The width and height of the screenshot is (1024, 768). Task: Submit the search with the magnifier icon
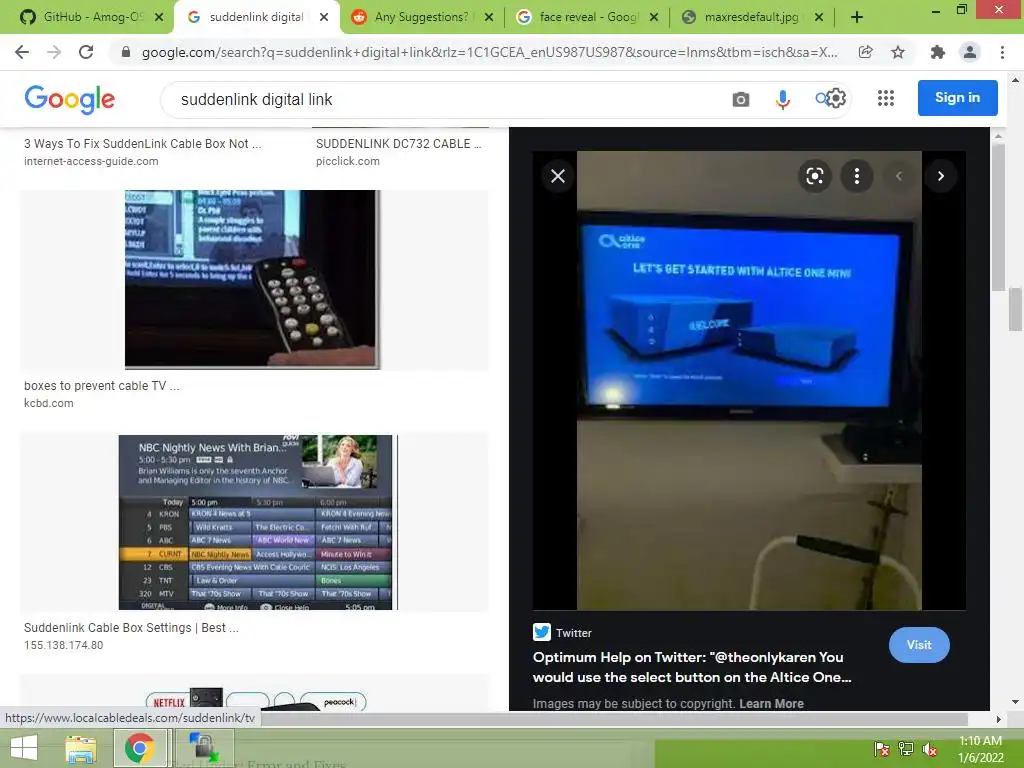tap(822, 99)
